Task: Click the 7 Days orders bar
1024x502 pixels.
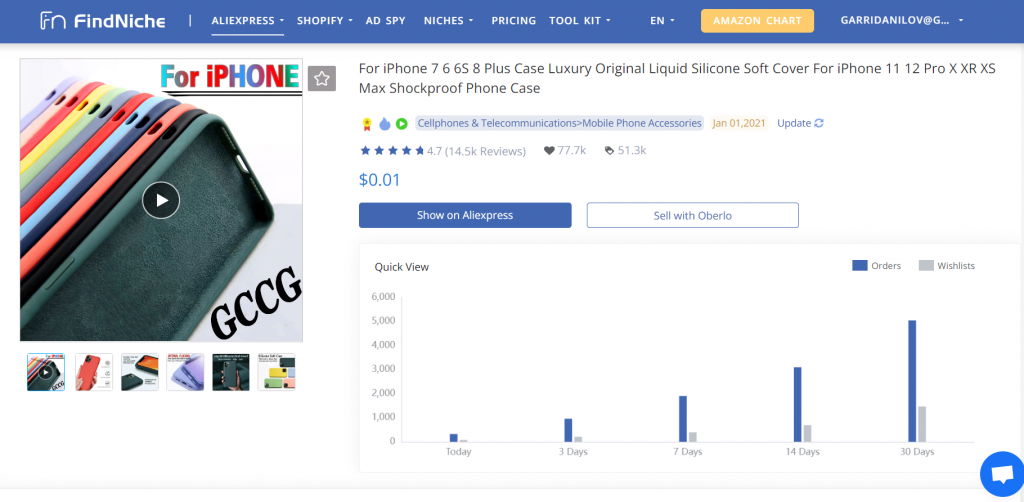Action: pyautogui.click(x=683, y=419)
